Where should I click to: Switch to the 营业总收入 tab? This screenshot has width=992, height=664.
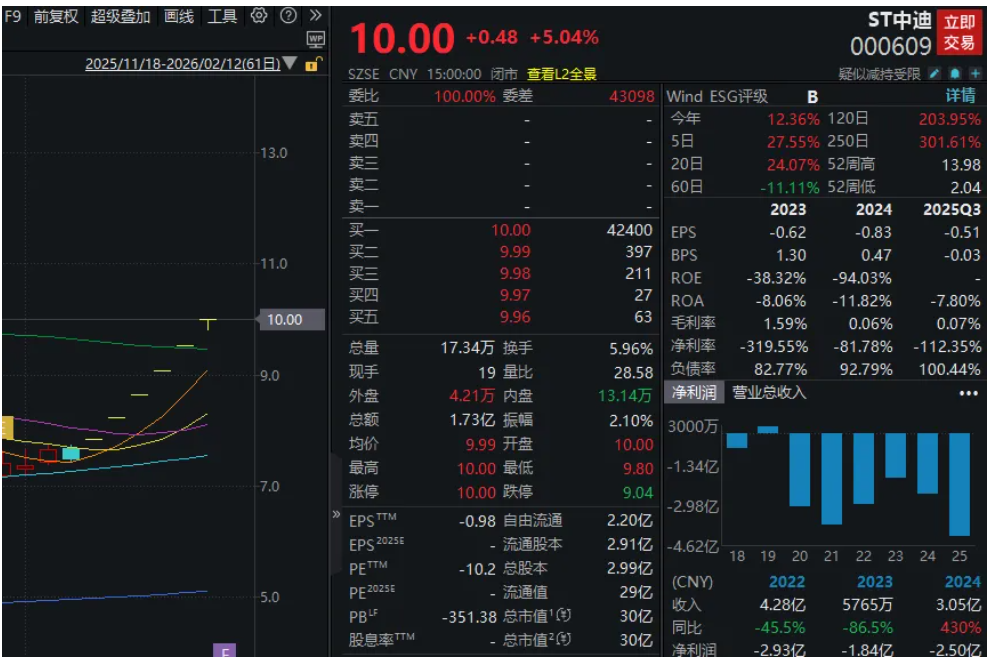pyautogui.click(x=769, y=393)
